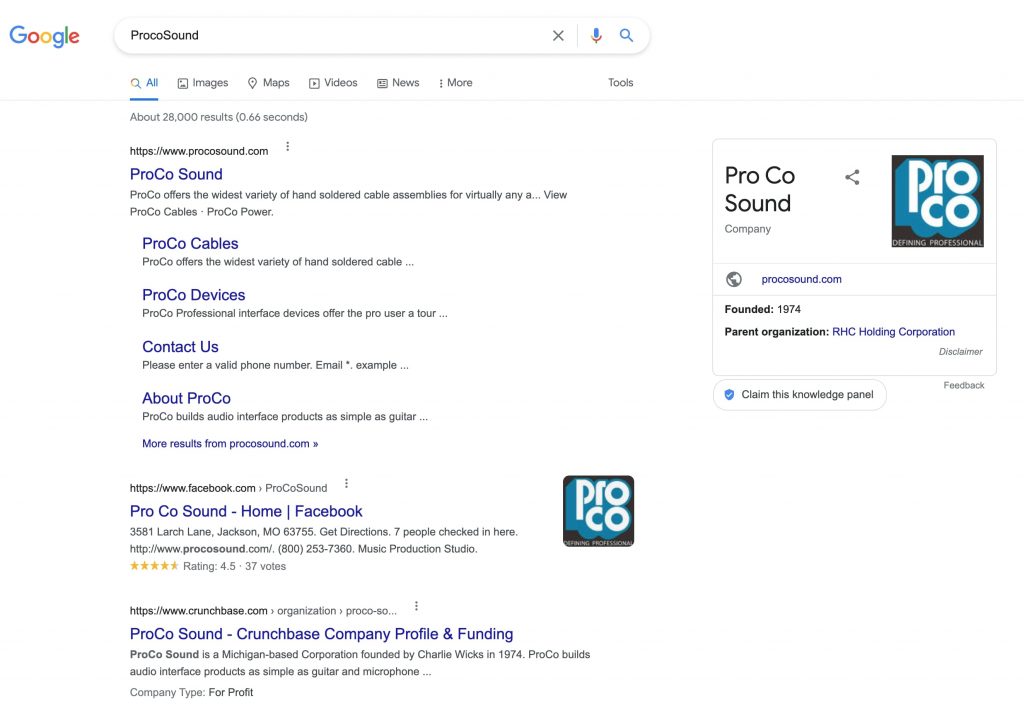The width and height of the screenshot is (1024, 722).
Task: Send Feedback on the knowledge panel
Action: coord(963,386)
